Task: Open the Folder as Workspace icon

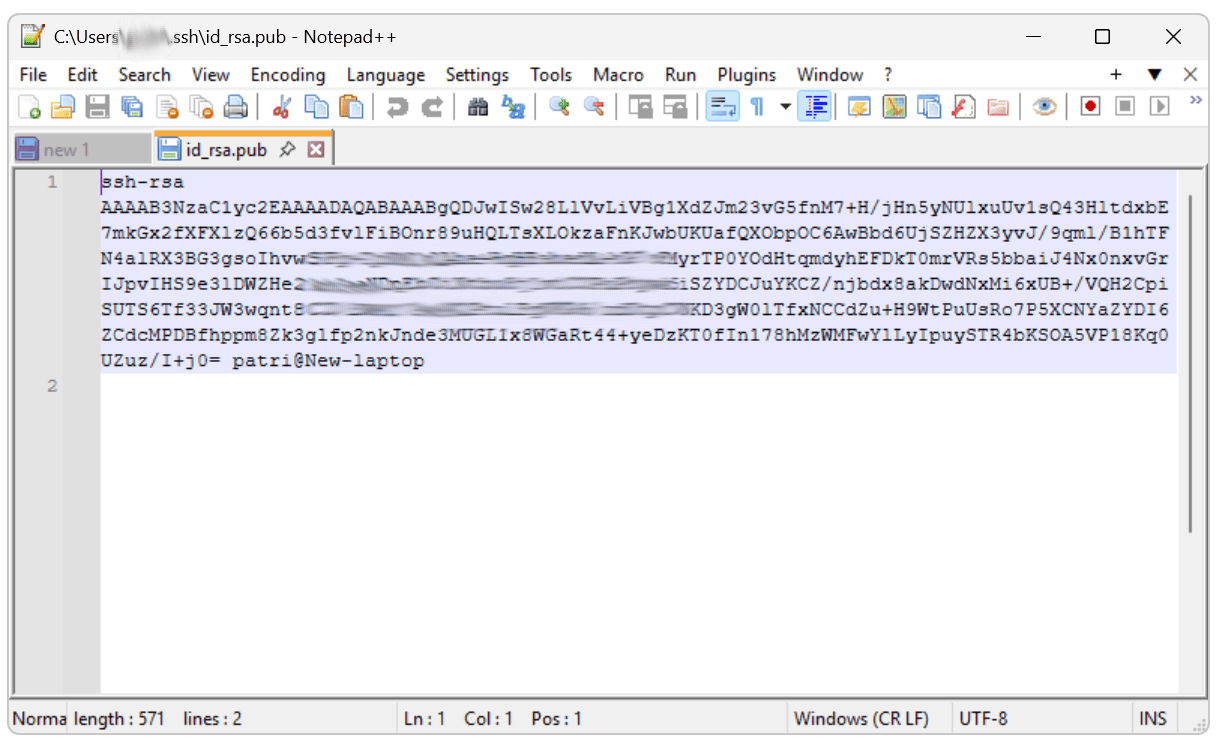Action: (x=998, y=106)
